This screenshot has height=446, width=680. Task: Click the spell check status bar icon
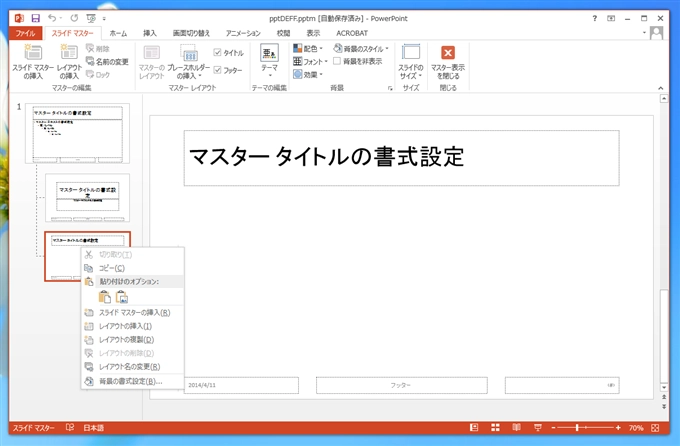coord(69,428)
